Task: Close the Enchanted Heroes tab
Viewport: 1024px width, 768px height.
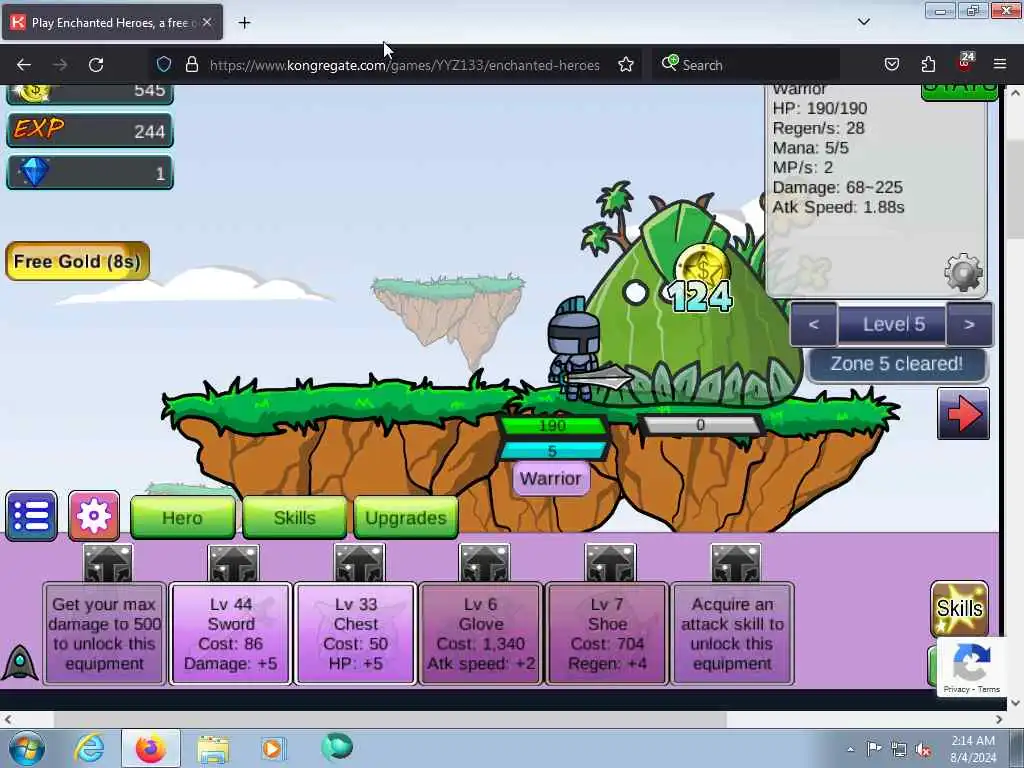Action: 207,22
